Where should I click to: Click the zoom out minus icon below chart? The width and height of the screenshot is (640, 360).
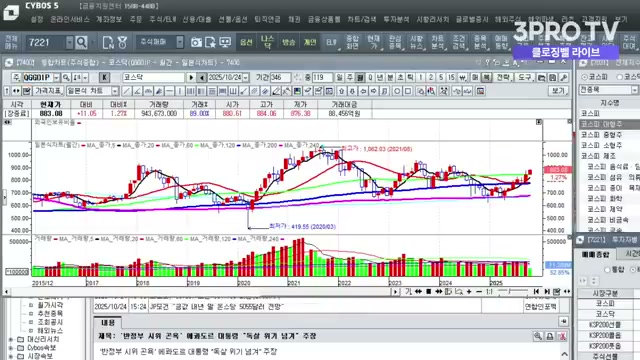(479, 291)
